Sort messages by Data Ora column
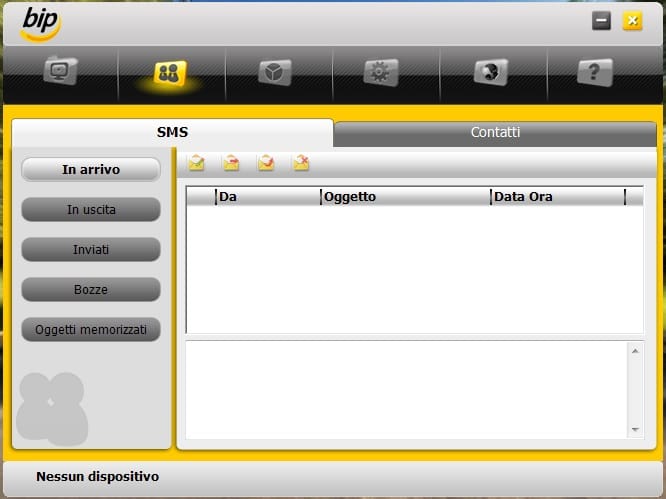 click(x=556, y=197)
